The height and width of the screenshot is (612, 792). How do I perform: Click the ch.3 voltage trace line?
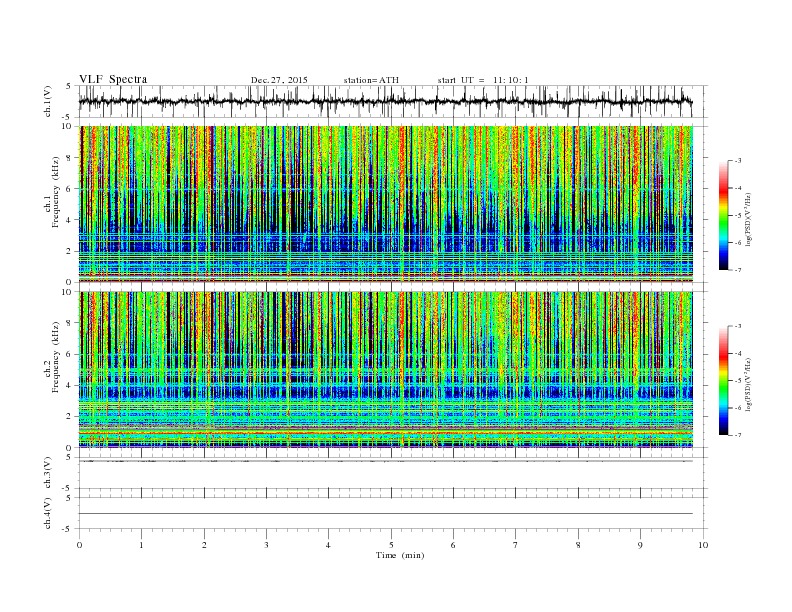coord(386,461)
